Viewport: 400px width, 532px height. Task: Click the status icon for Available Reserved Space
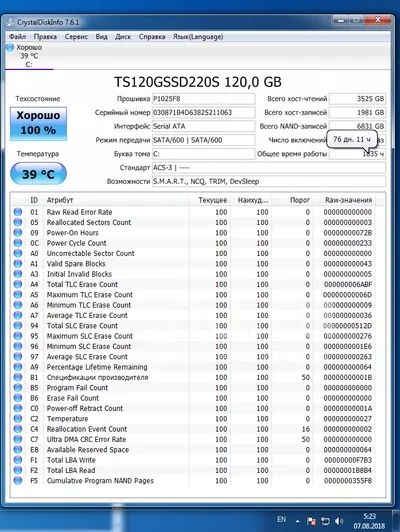tap(18, 450)
